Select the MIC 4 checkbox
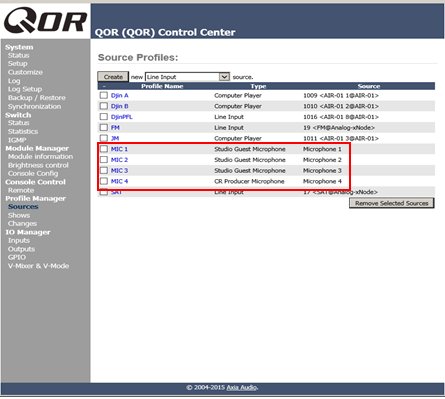 tap(104, 181)
